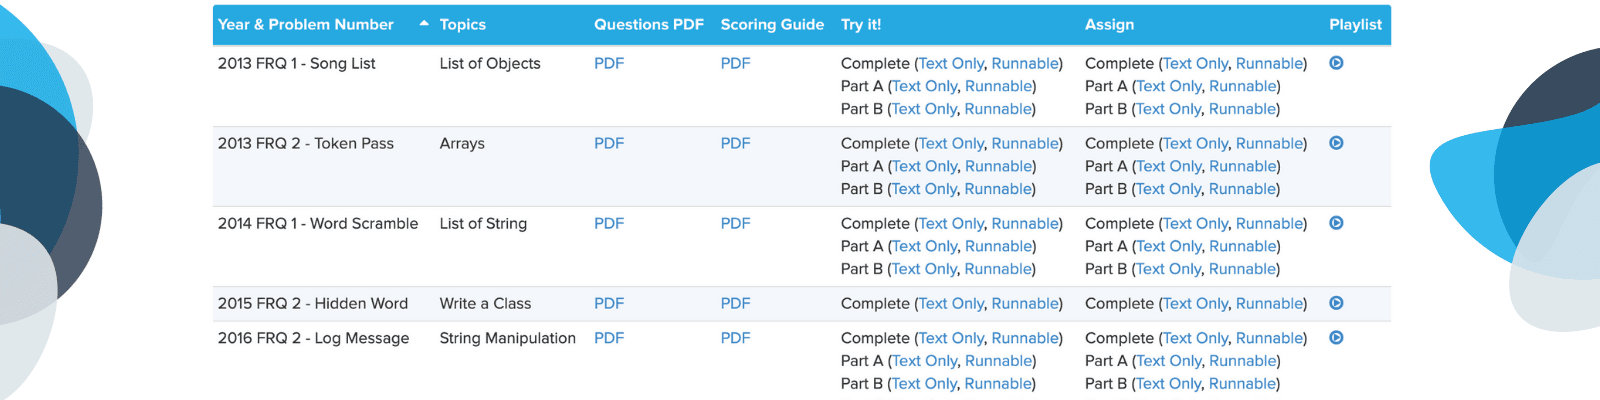Open Scoring Guide PDF for 2015 FRQ 2 Hidden Word
Screen dimensions: 1600x400
pos(735,303)
